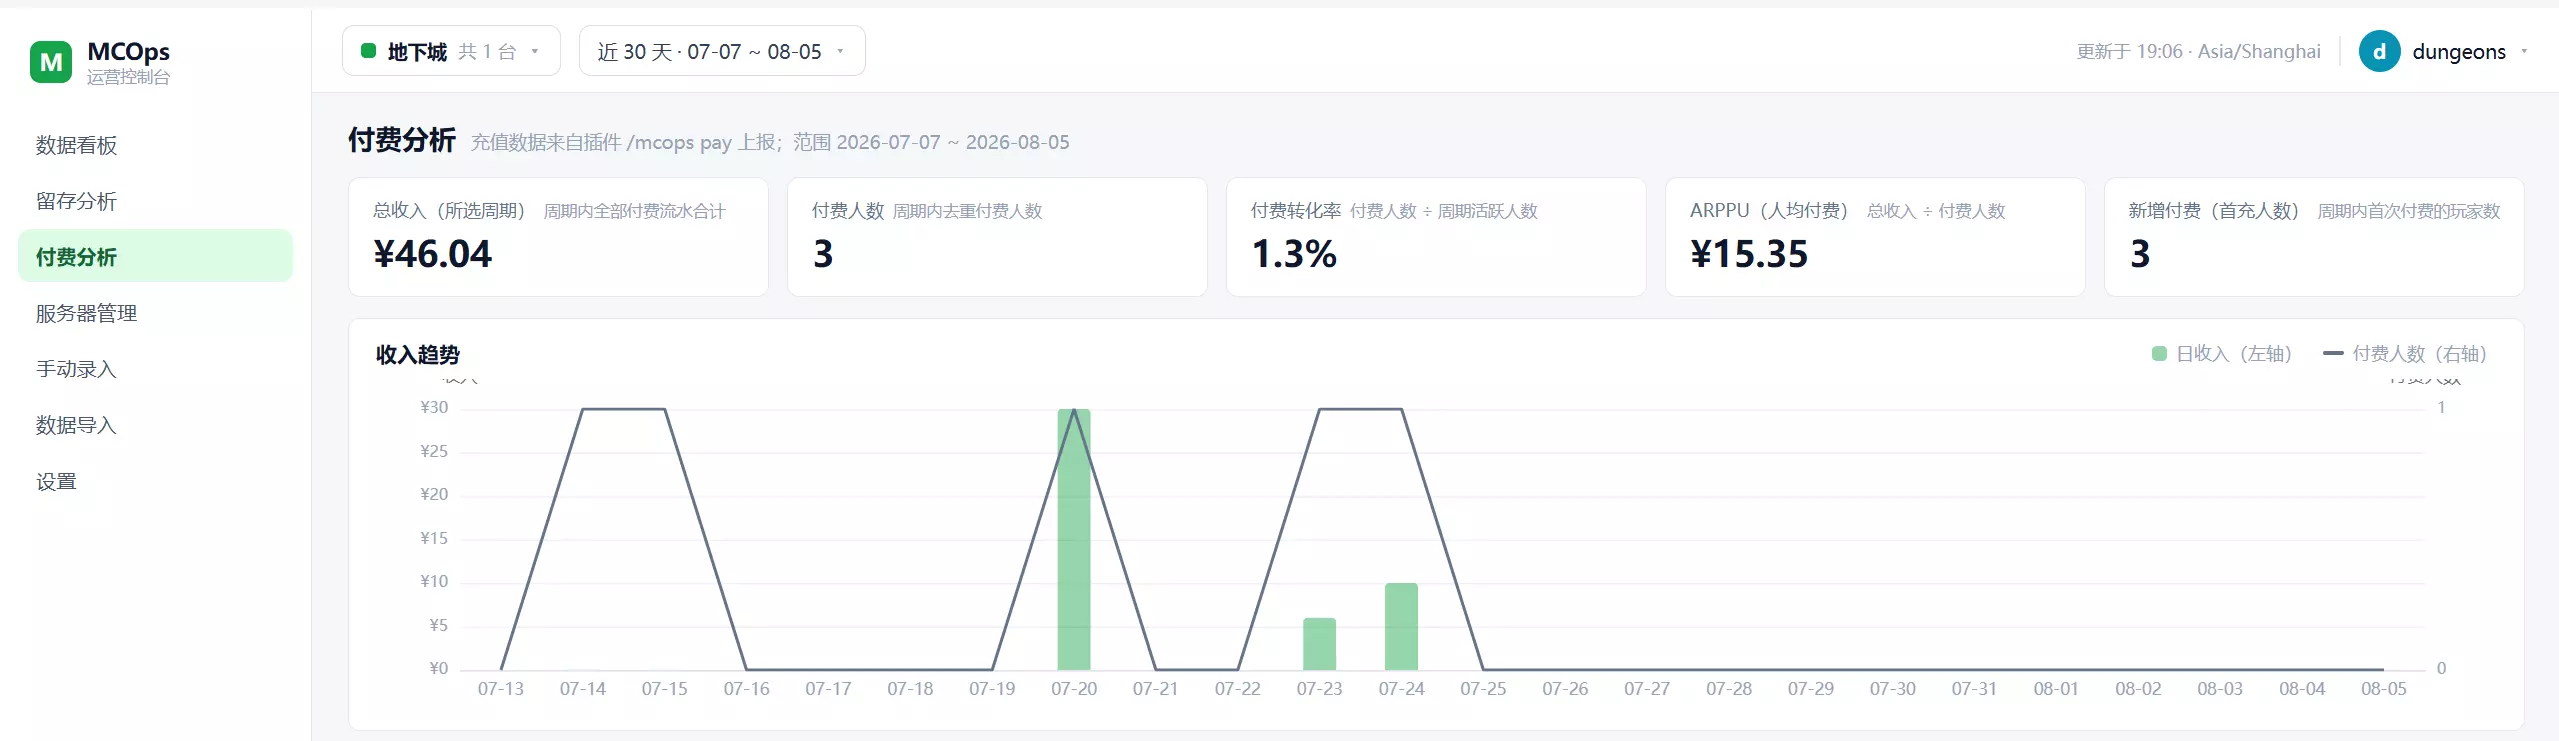Click the 07-13 x-axis date label
2559x741 pixels.
[x=500, y=689]
